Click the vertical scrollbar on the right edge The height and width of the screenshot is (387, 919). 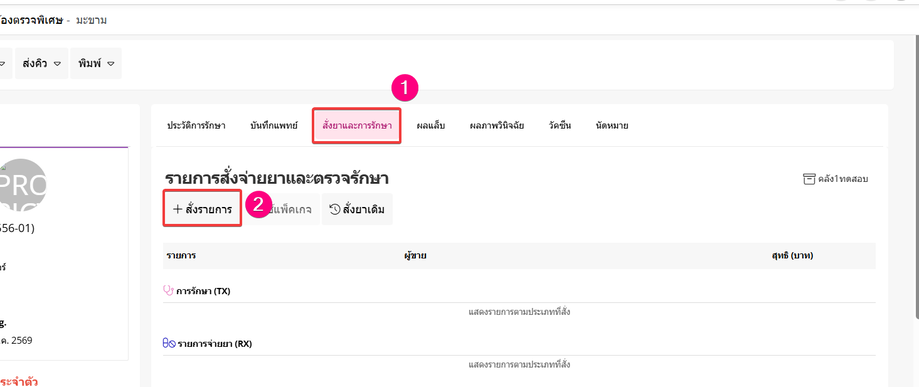[x=915, y=176]
